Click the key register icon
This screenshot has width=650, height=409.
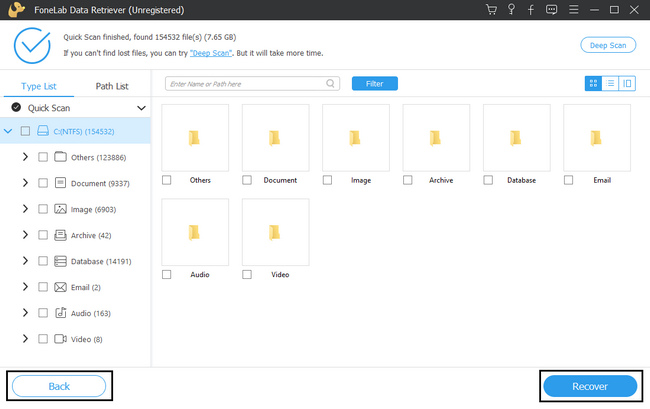[x=511, y=10]
